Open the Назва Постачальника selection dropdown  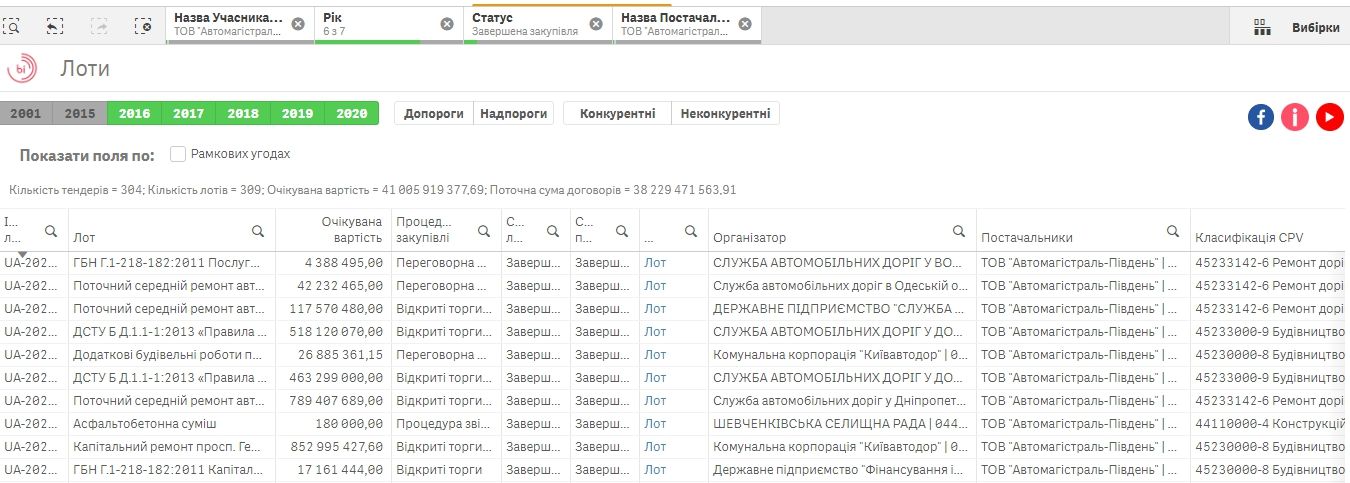click(688, 24)
